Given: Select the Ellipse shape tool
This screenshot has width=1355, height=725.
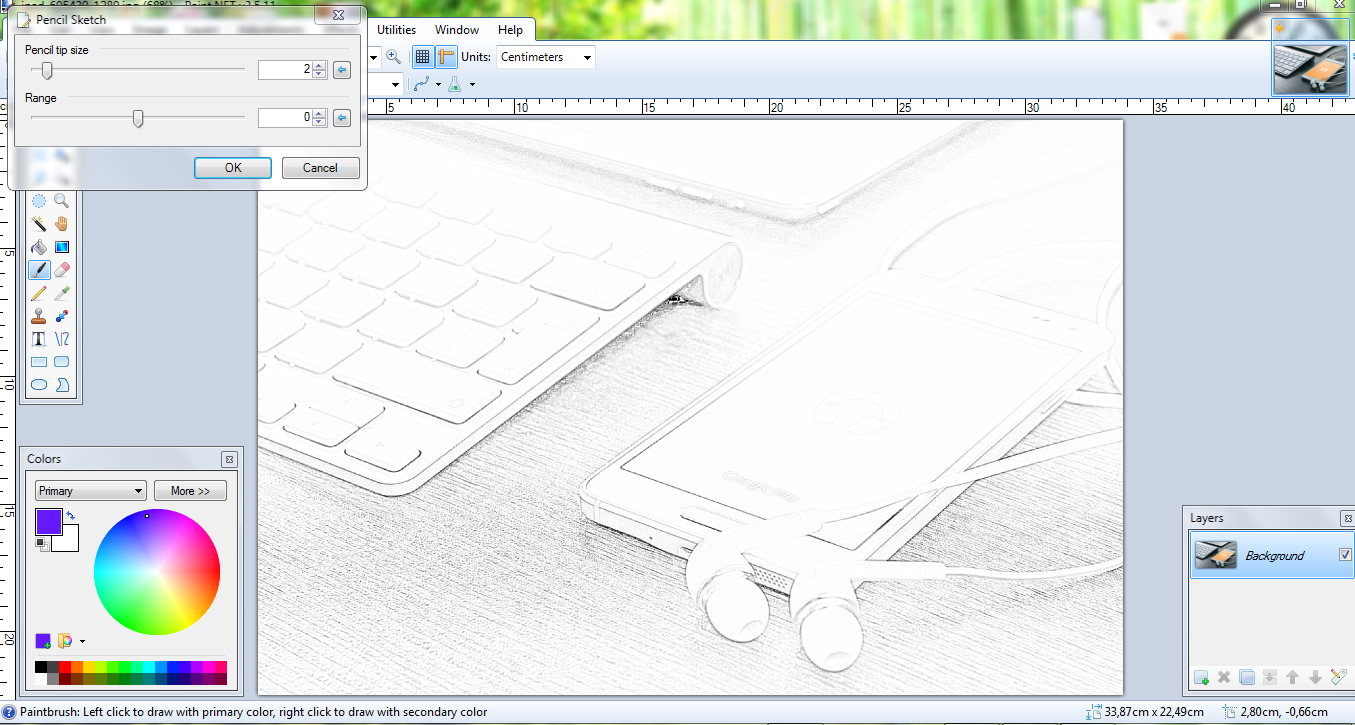Looking at the screenshot, I should click(x=39, y=385).
